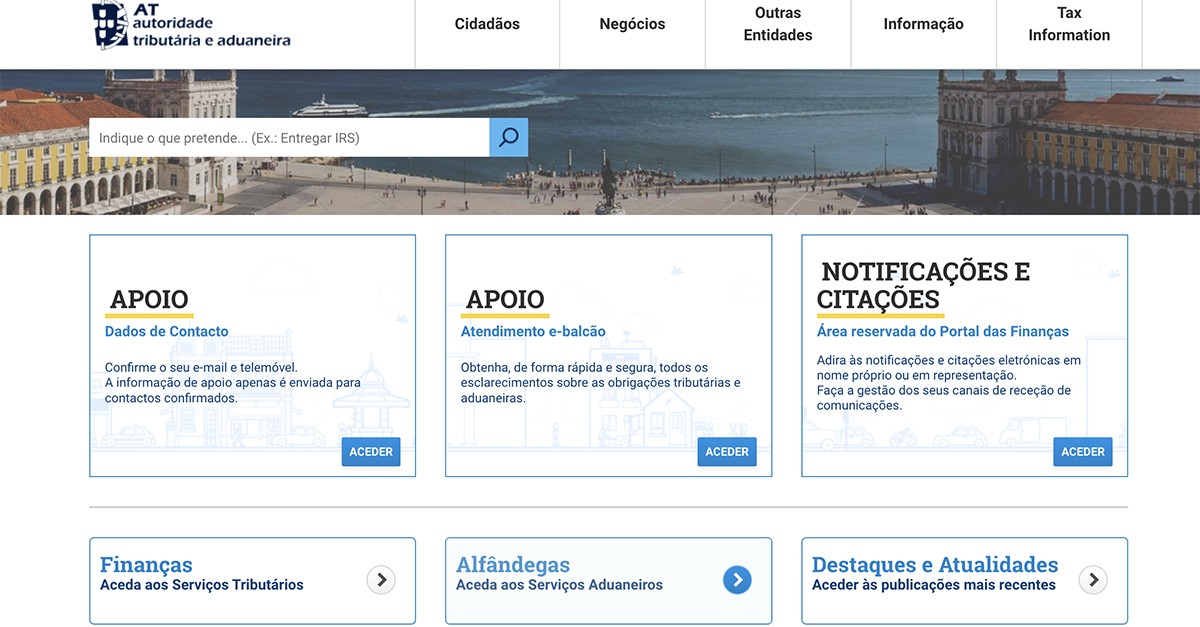Click ACEDER on Notificações e Citações
This screenshot has width=1200, height=627.
pos(1082,451)
